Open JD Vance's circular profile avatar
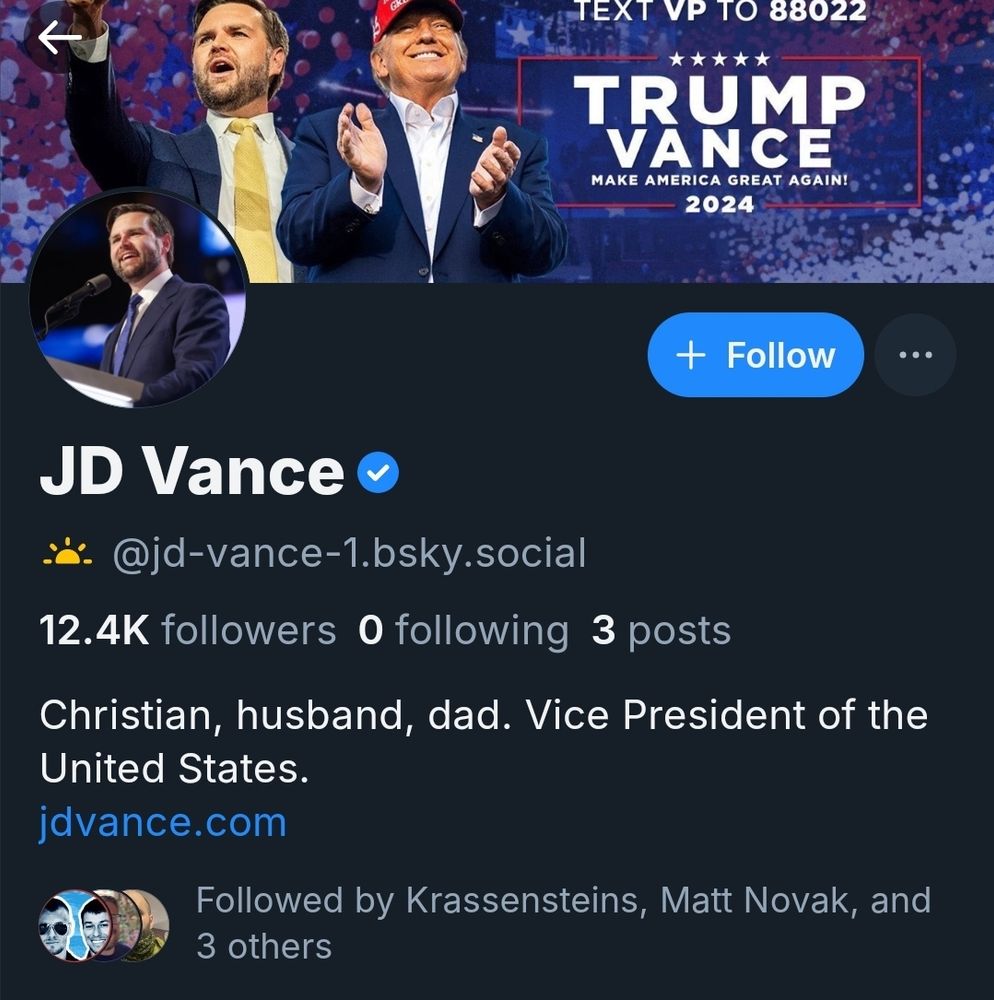Screen dimensions: 994x1000 coord(137,298)
